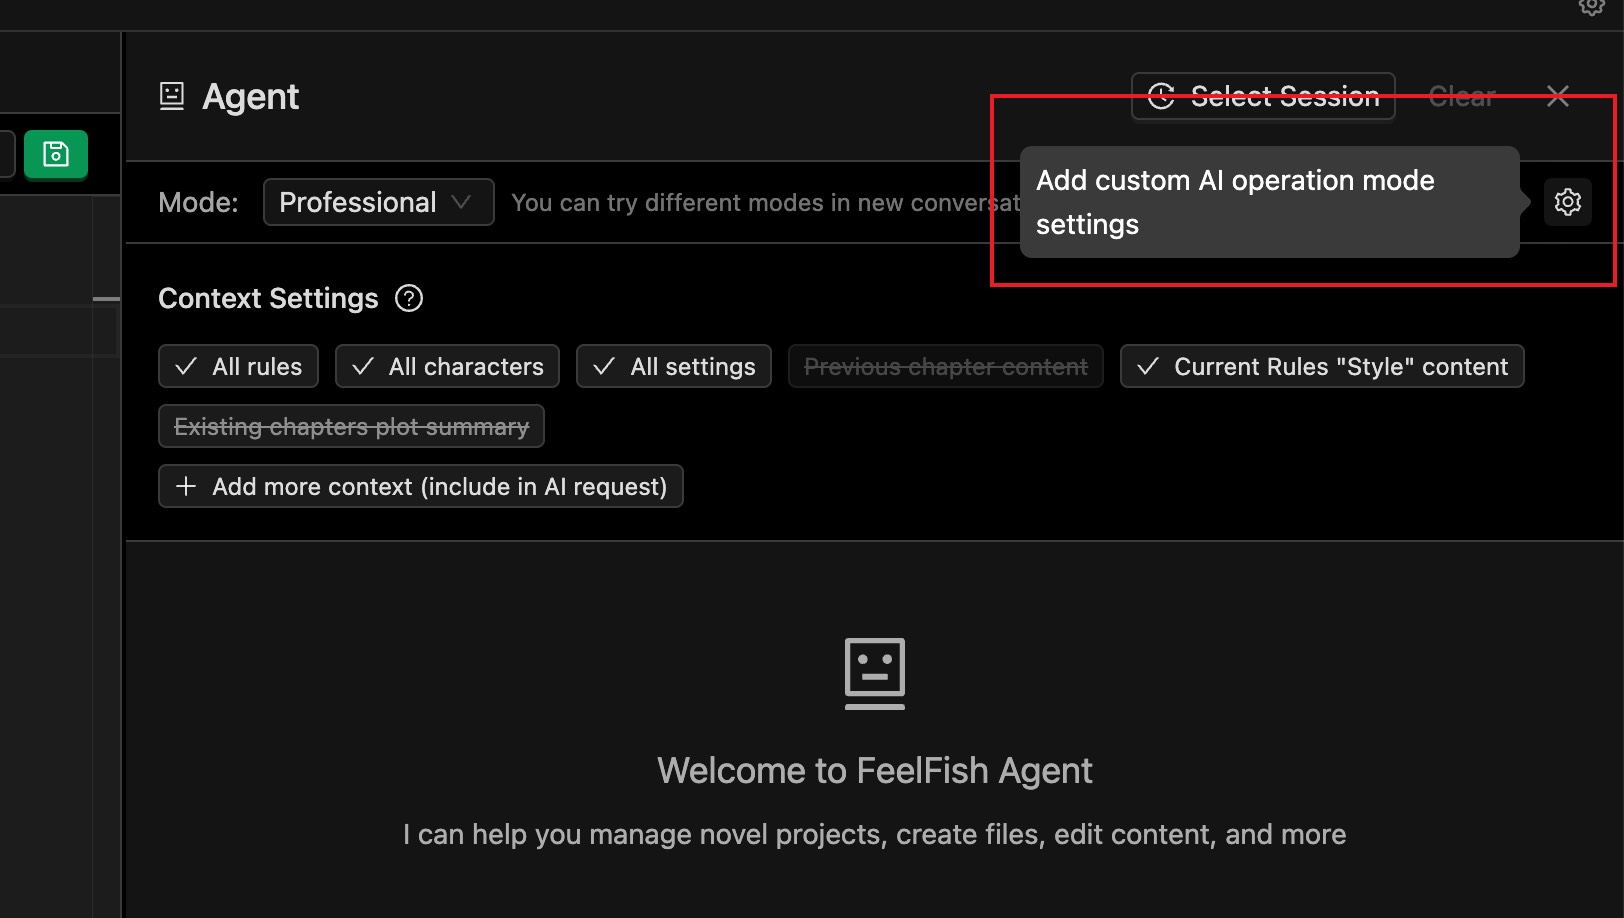The width and height of the screenshot is (1624, 918).
Task: Open custom AI operation mode settings gear
Action: [x=1567, y=202]
